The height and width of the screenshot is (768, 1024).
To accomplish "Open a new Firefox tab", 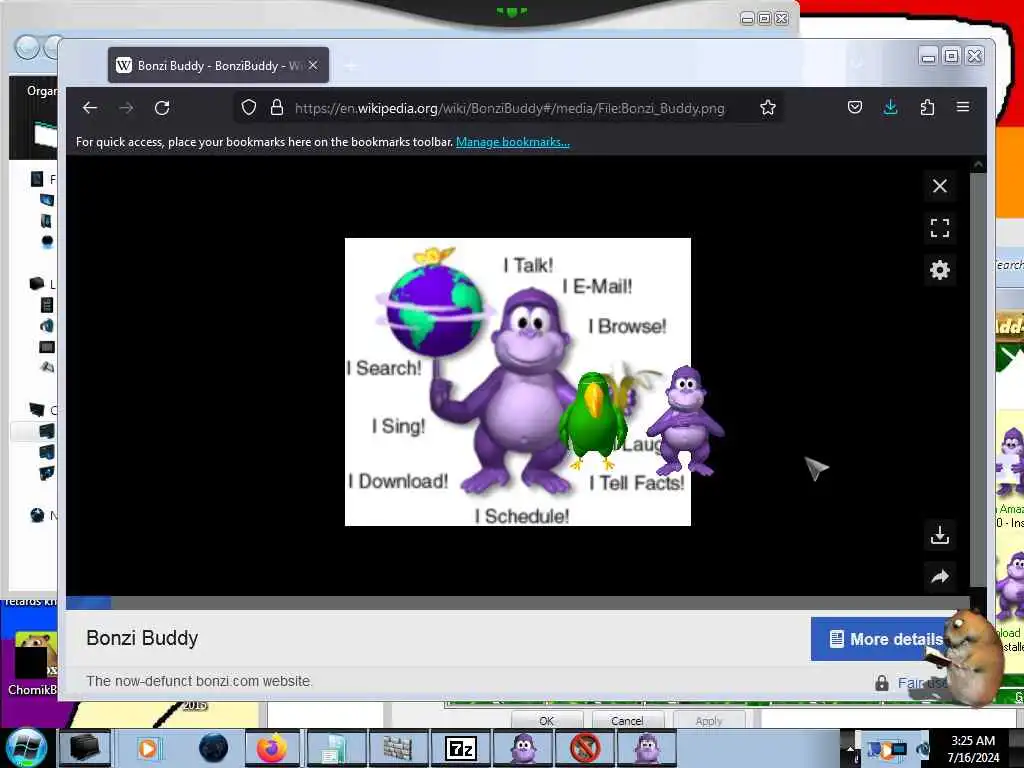I will click(351, 66).
